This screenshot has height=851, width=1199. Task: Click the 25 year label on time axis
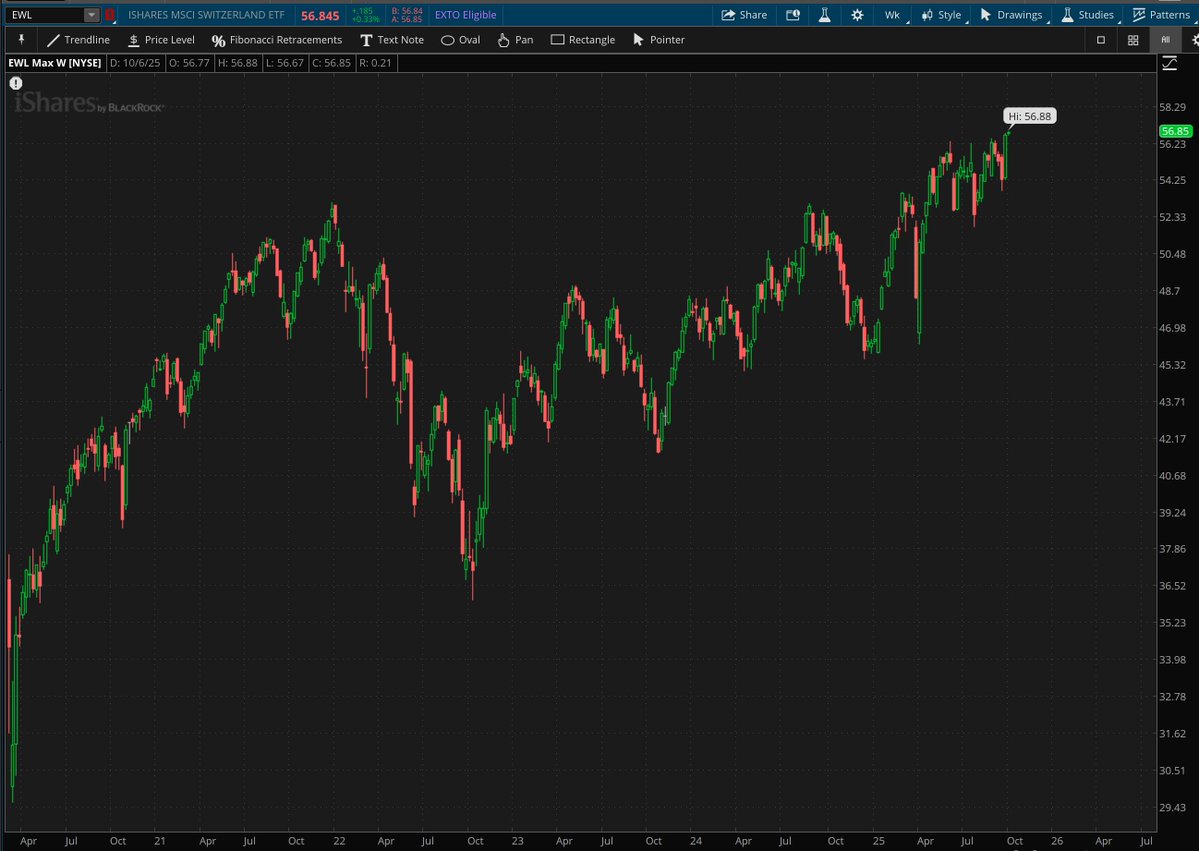879,841
